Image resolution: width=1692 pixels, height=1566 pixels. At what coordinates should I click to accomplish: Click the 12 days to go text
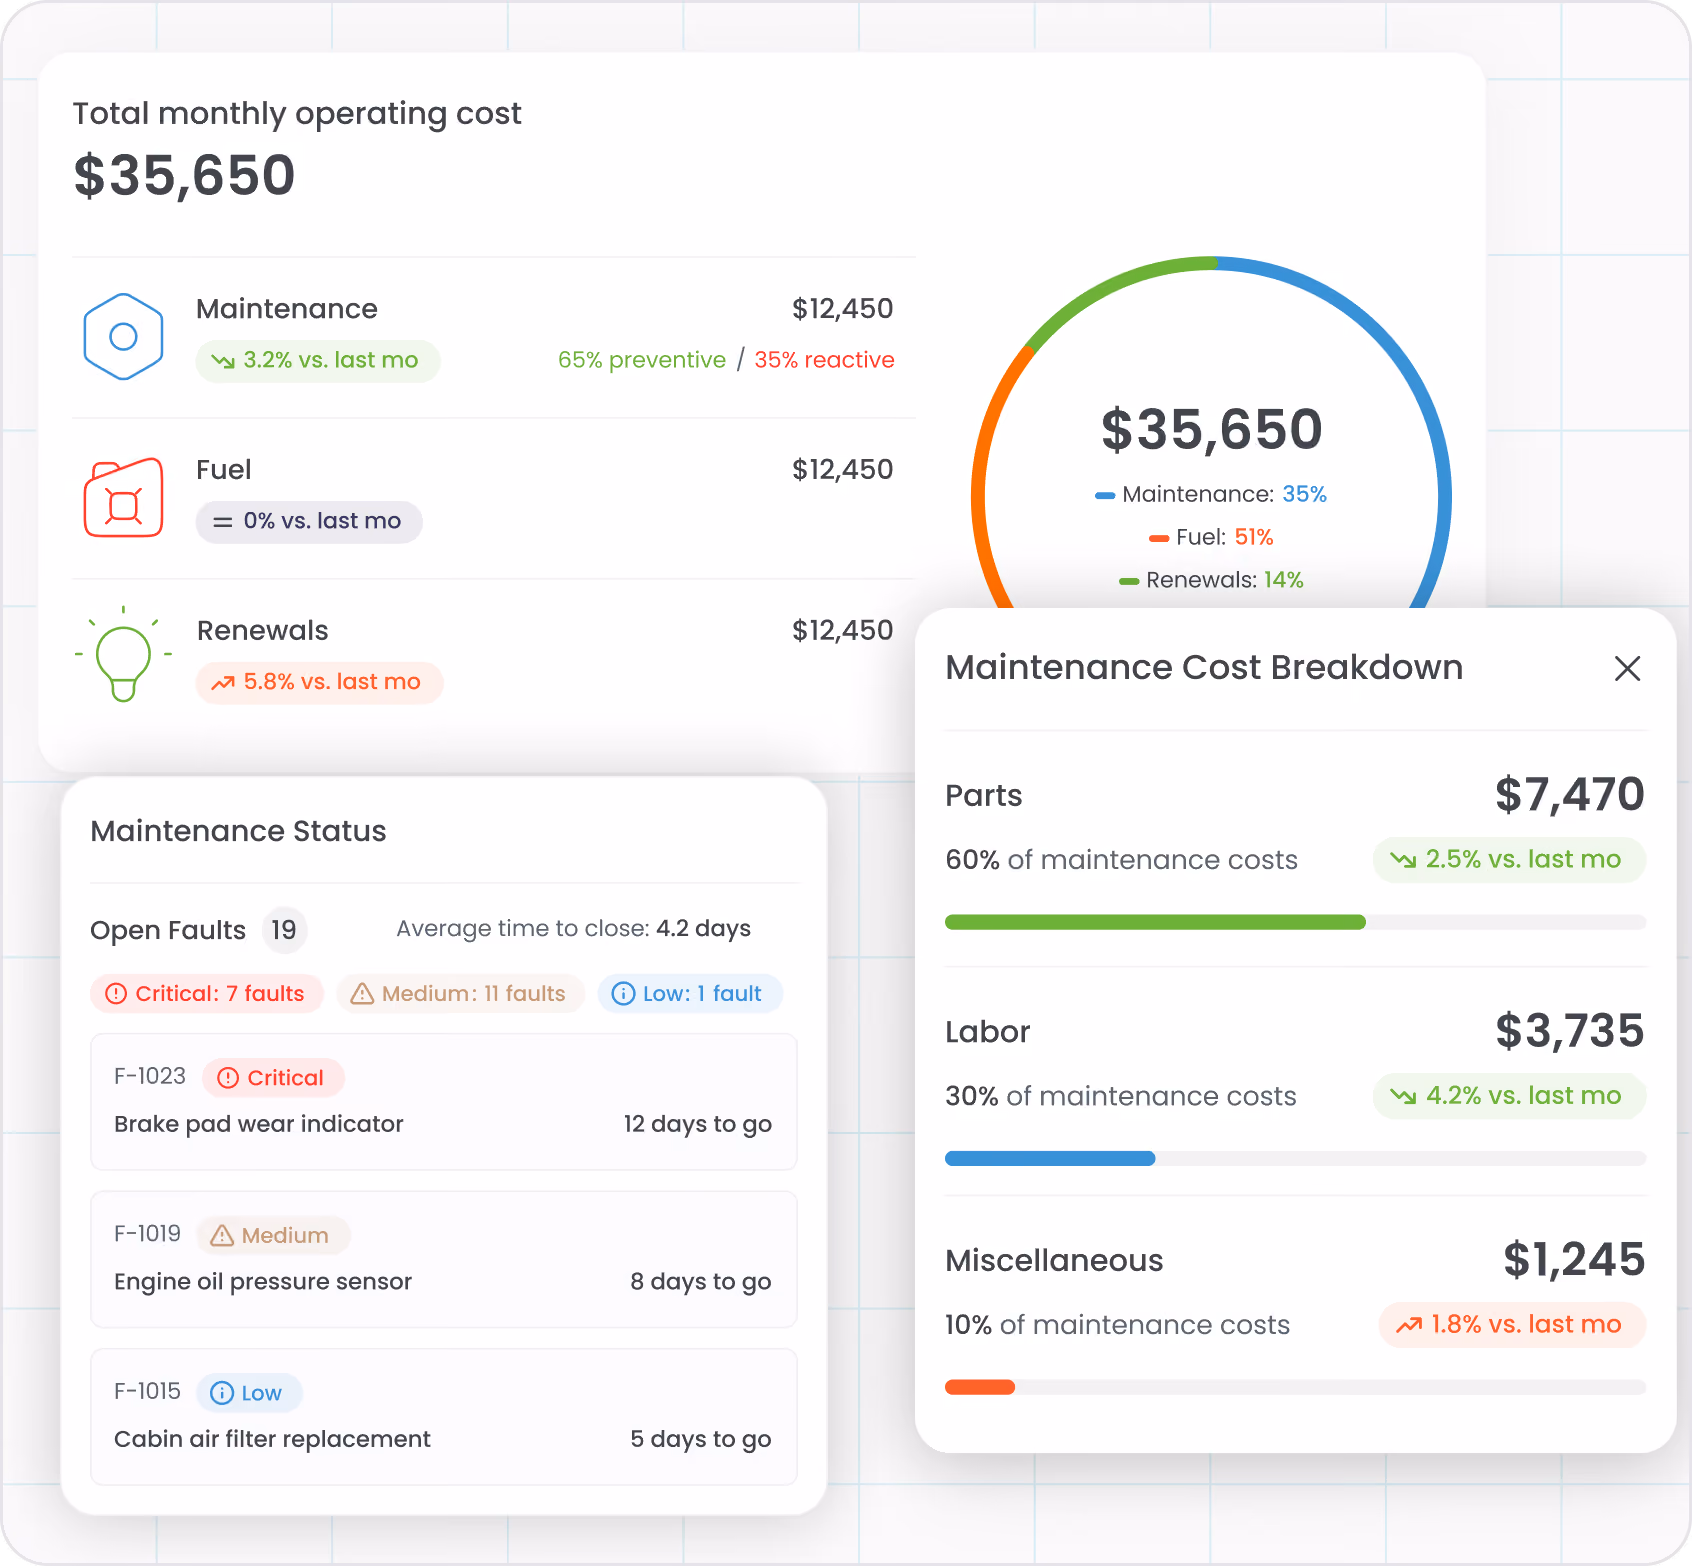(698, 1124)
